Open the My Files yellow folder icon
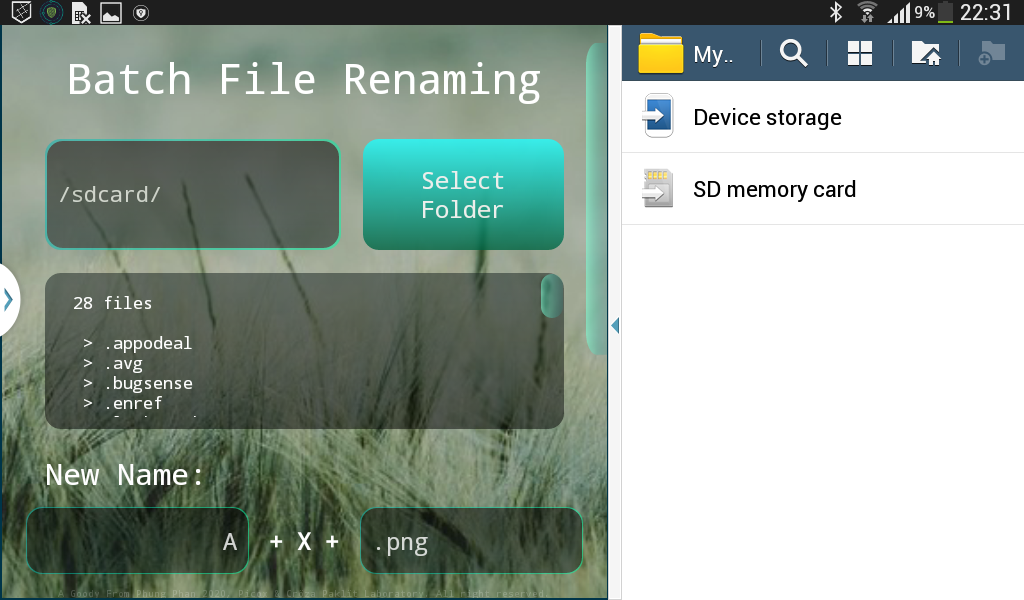The width and height of the screenshot is (1024, 600). [x=661, y=53]
